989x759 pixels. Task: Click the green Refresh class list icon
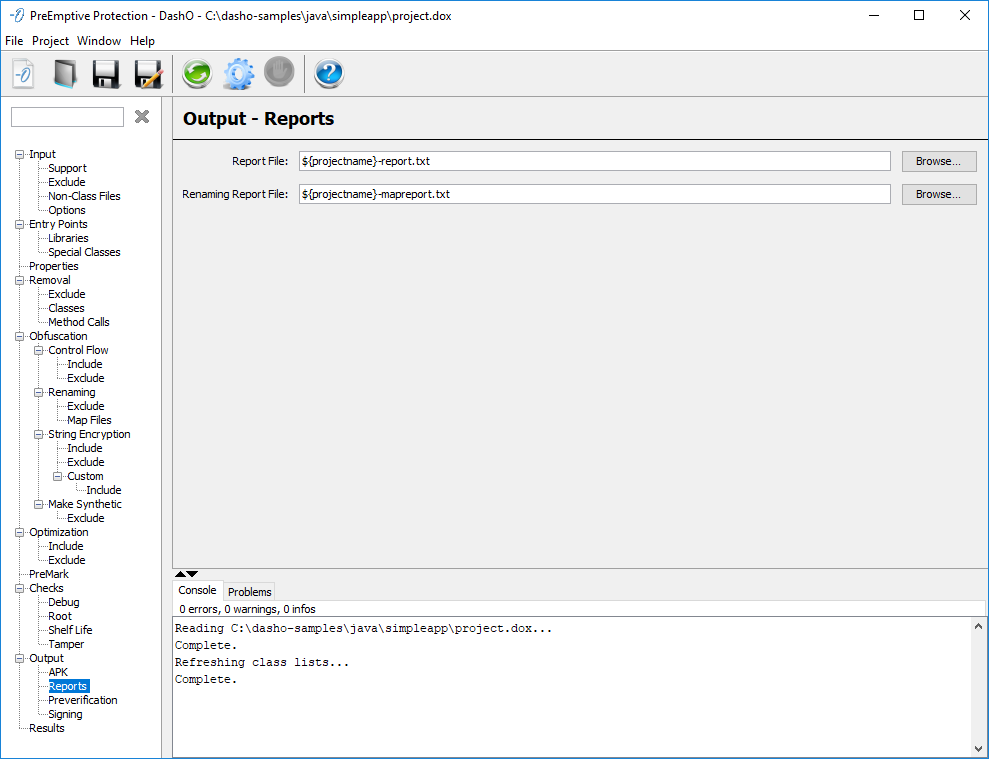pyautogui.click(x=197, y=74)
